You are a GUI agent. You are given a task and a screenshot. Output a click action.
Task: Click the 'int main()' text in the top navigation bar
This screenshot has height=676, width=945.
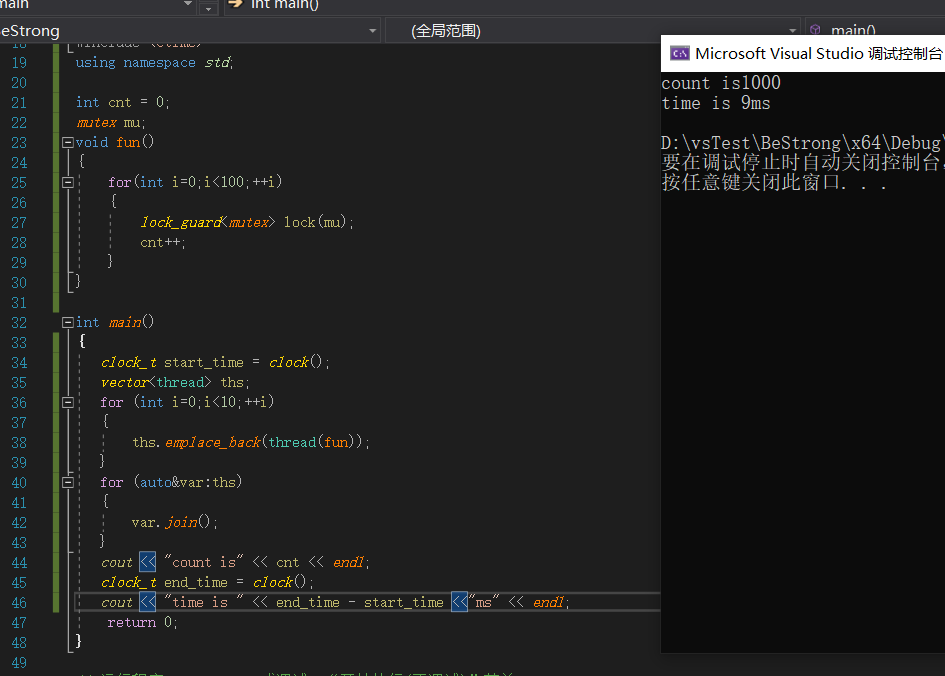click(x=284, y=4)
